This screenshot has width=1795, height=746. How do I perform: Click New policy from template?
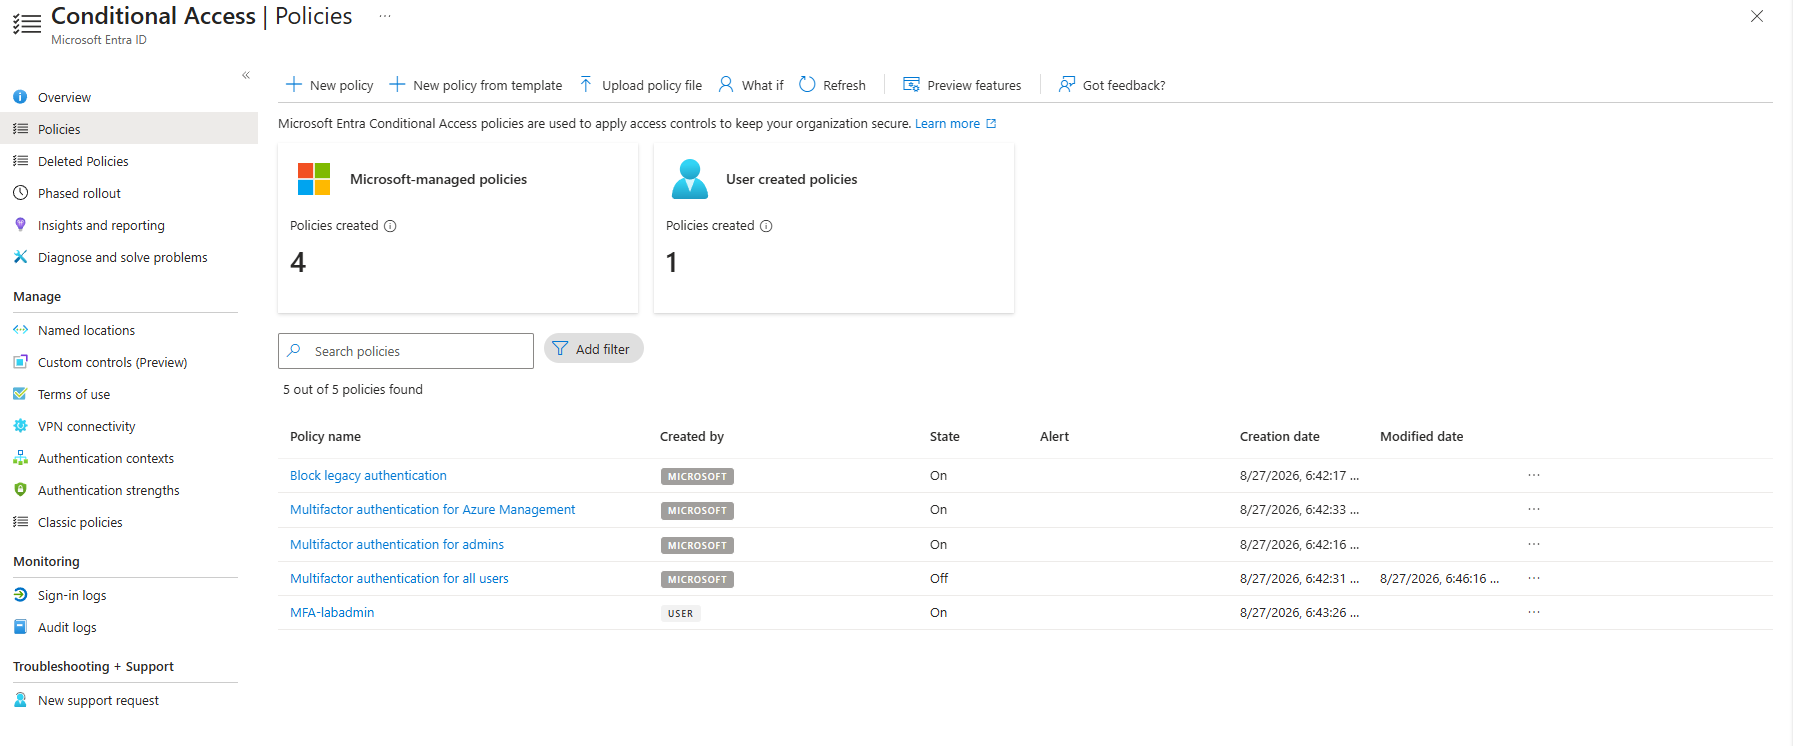476,85
